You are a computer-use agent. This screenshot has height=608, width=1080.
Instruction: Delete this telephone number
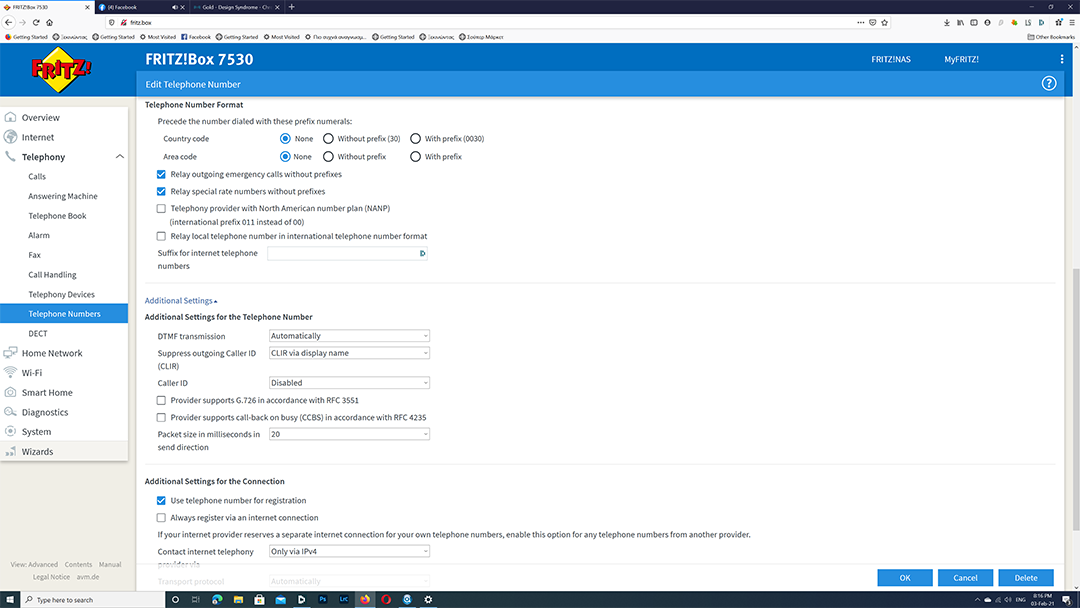pos(1026,578)
